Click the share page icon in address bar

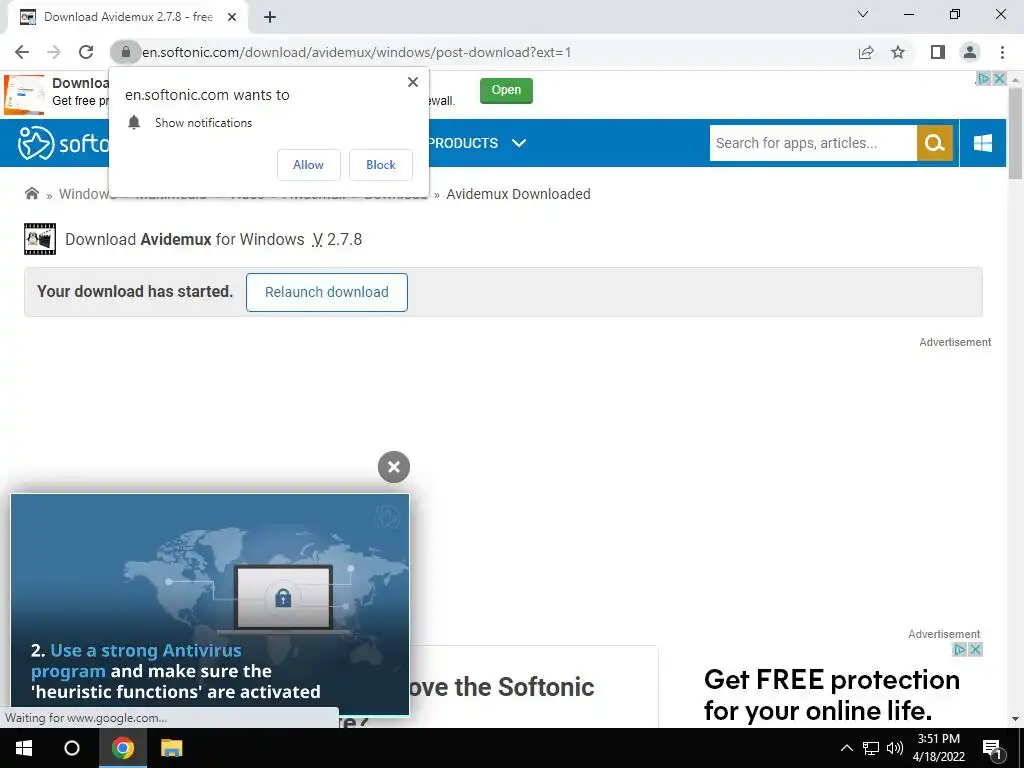pyautogui.click(x=866, y=52)
